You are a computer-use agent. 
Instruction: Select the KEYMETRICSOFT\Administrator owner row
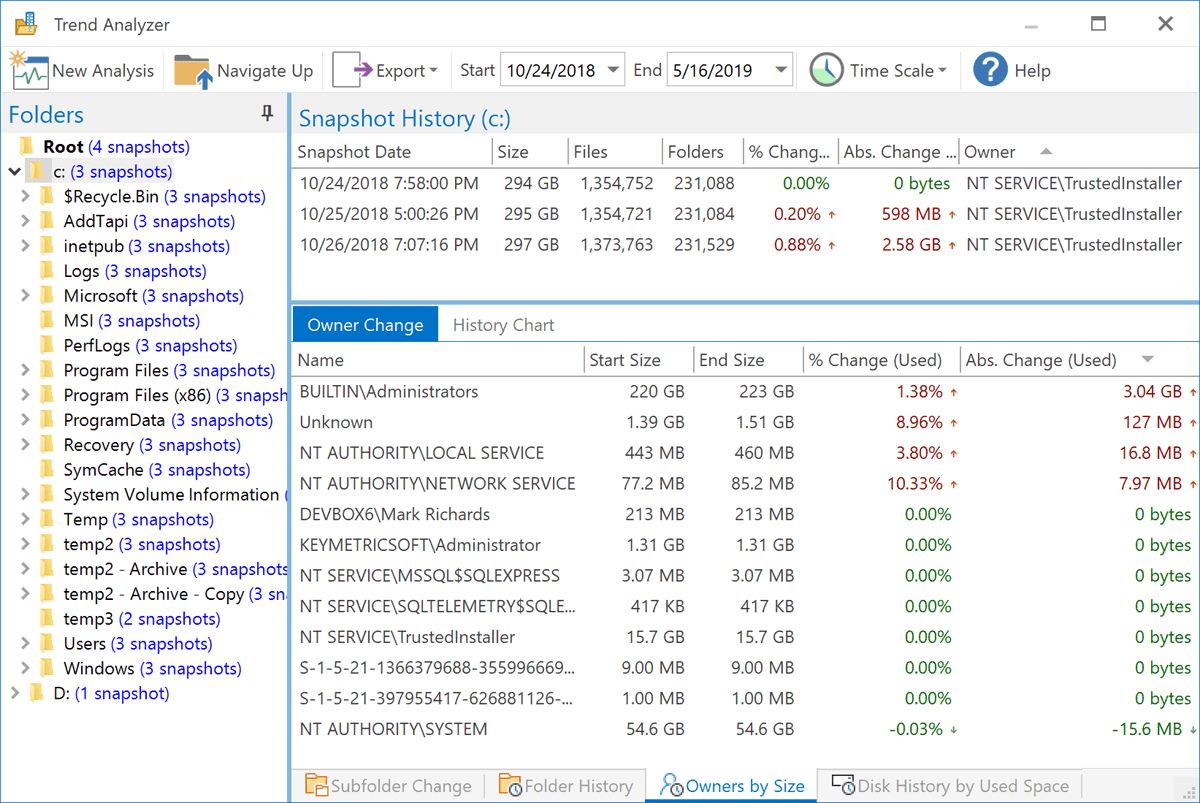pos(745,545)
